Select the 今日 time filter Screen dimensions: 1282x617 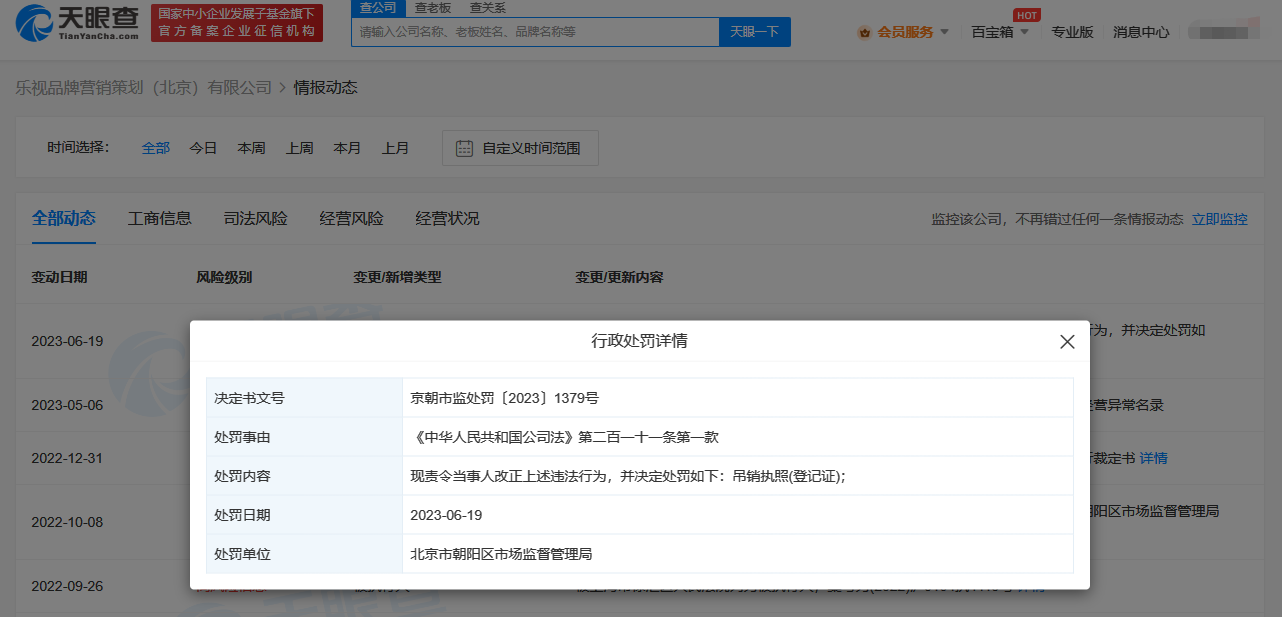click(x=204, y=148)
